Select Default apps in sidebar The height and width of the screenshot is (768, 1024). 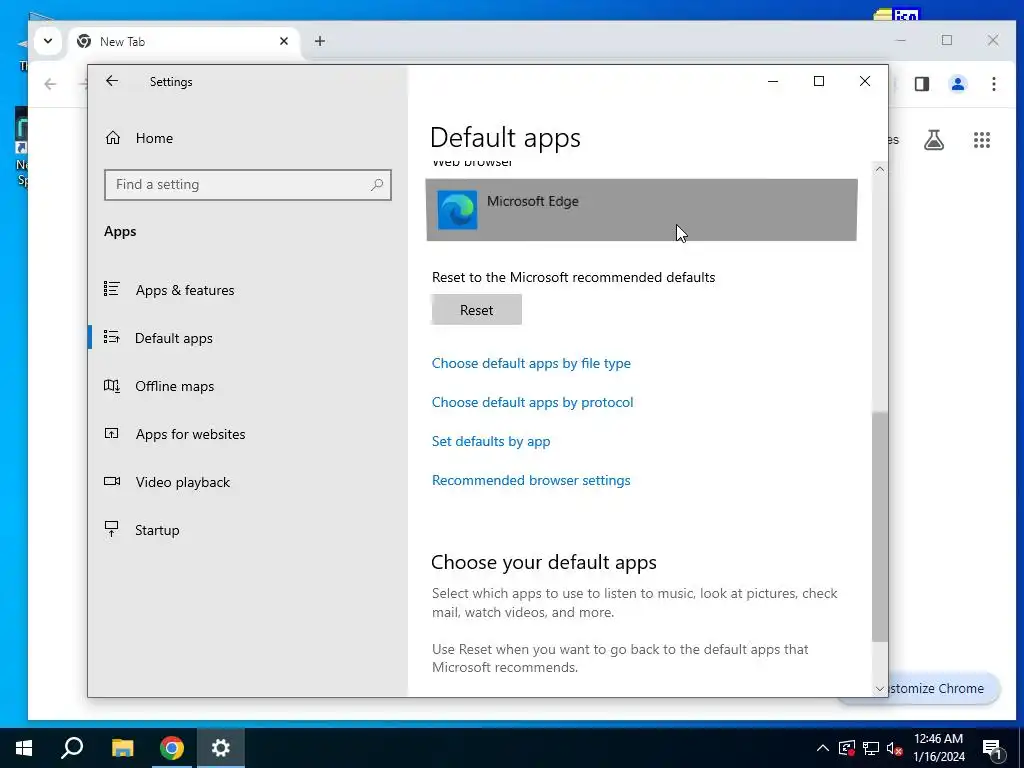coord(174,338)
